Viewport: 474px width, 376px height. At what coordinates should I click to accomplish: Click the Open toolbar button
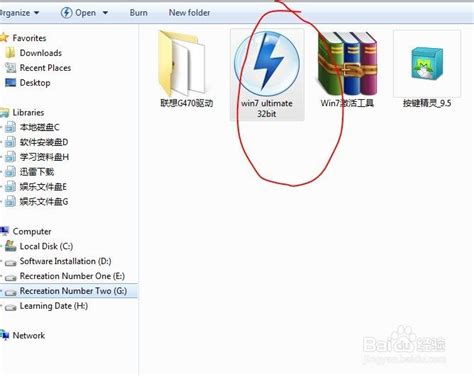(79, 13)
